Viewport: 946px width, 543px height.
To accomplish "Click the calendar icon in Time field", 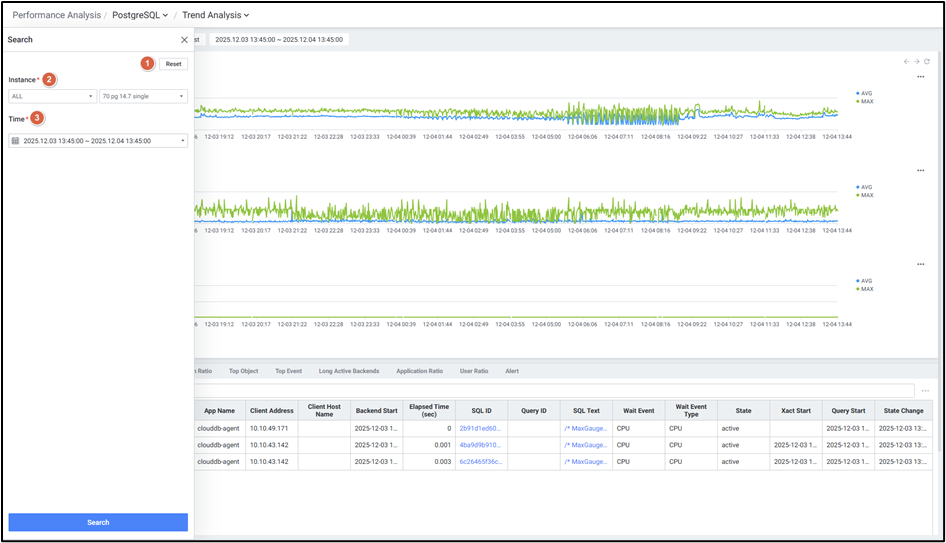I will coord(15,141).
